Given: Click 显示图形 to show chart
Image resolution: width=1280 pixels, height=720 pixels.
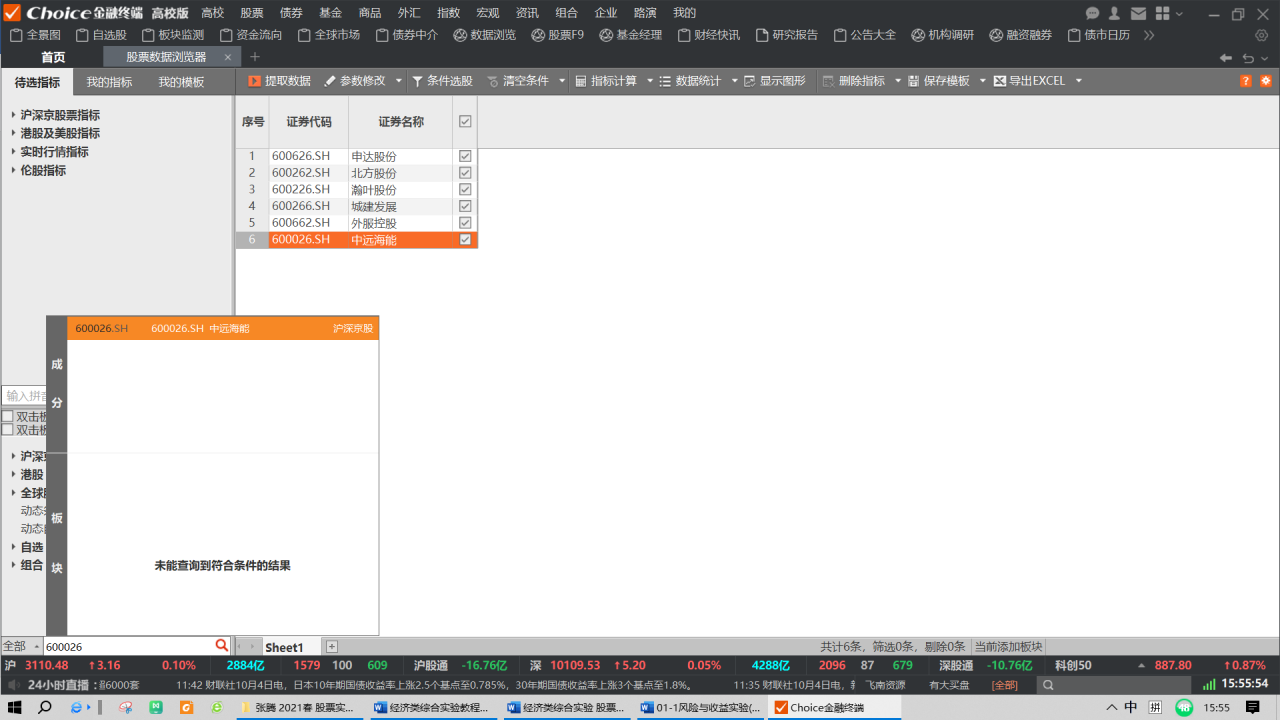Looking at the screenshot, I should click(775, 81).
